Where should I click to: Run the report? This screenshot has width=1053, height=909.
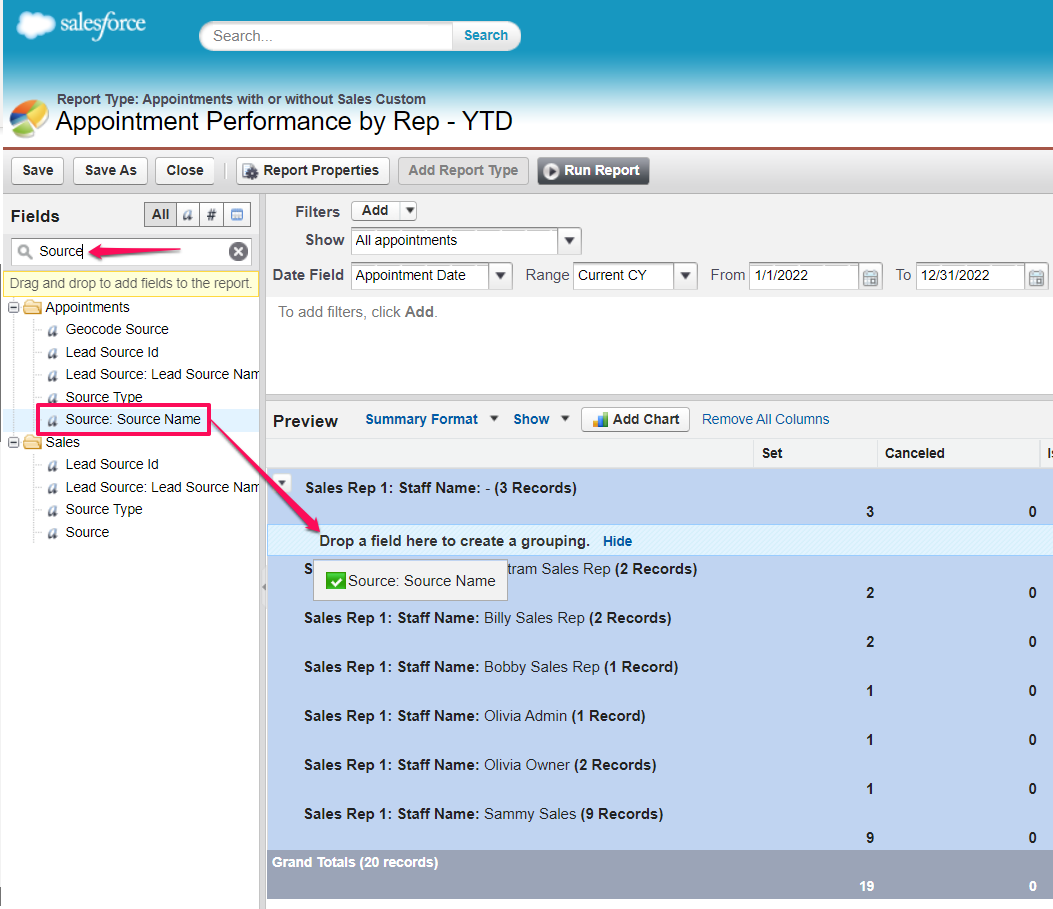593,171
